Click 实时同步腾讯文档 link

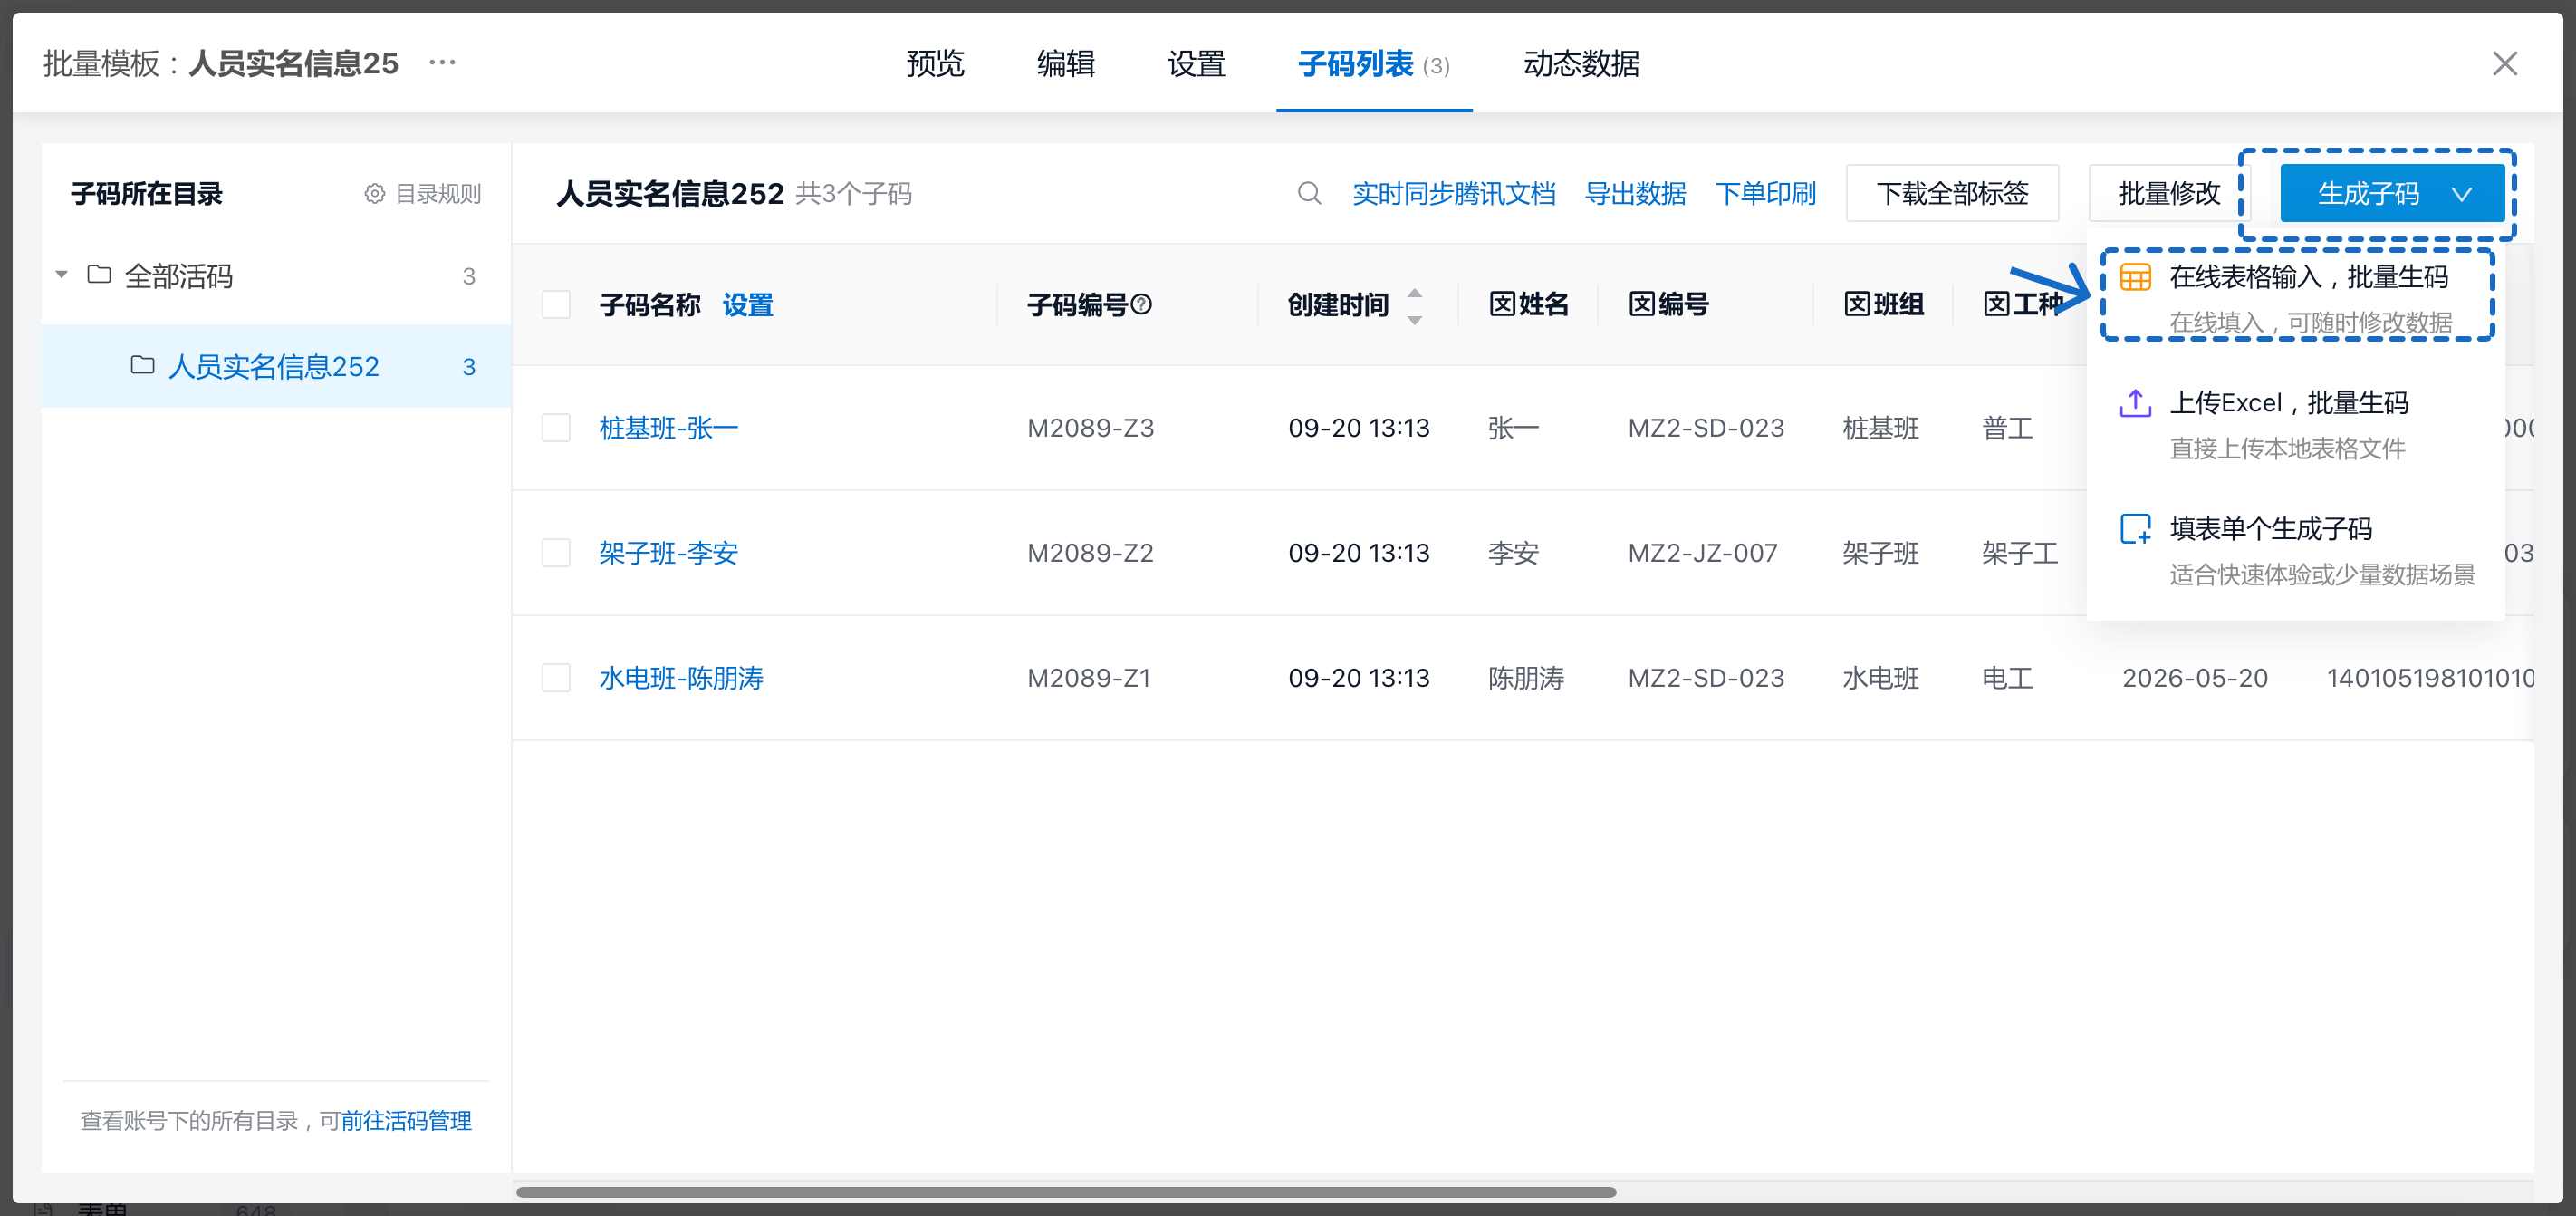coord(1454,193)
